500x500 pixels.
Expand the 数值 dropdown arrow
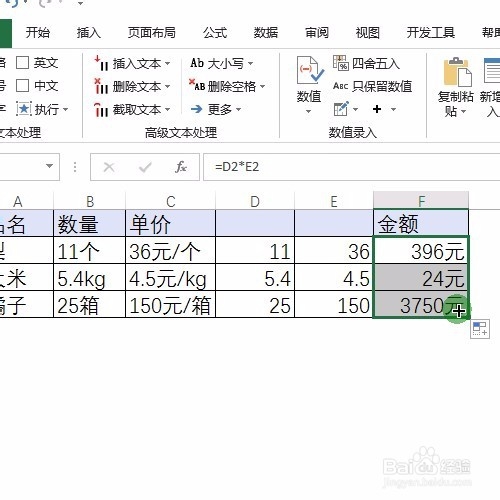point(309,111)
